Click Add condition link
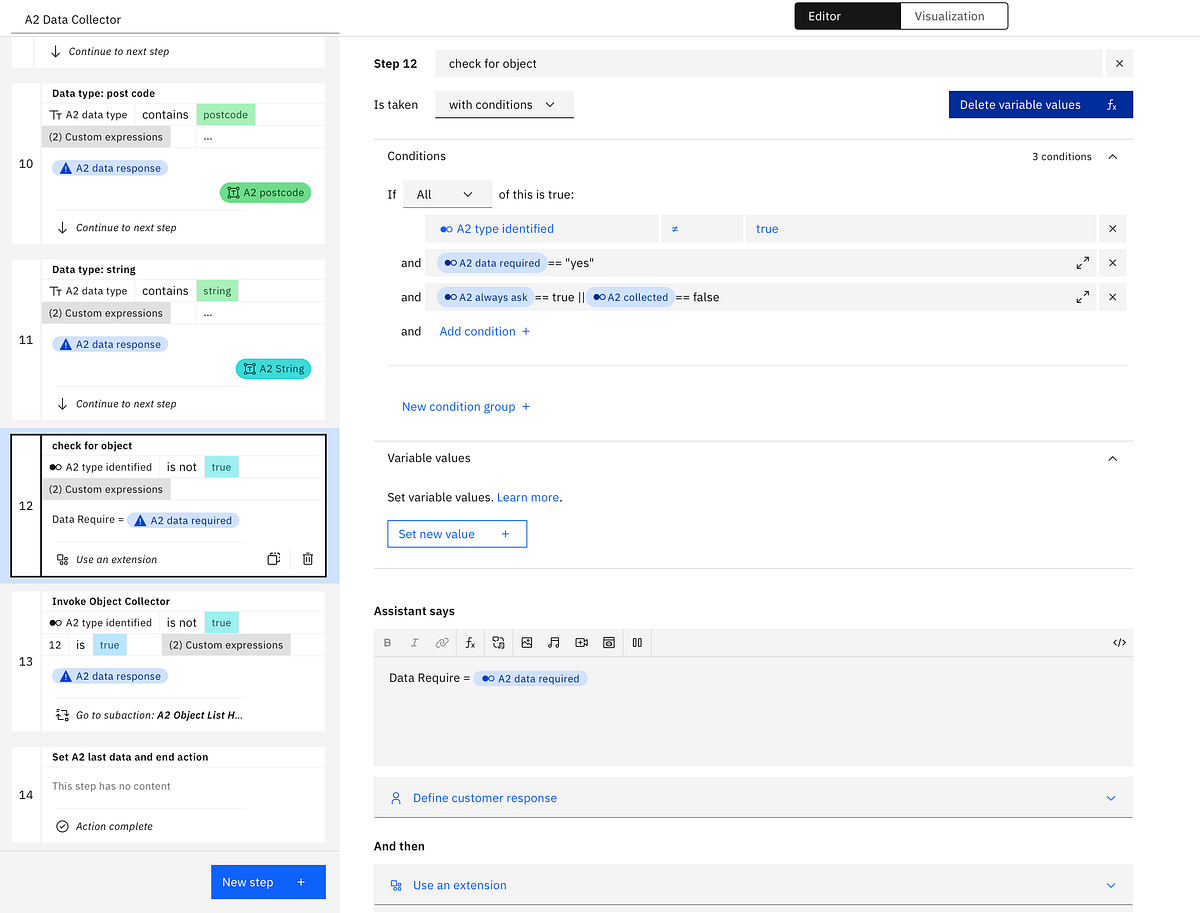The width and height of the screenshot is (1200, 913). coord(485,331)
